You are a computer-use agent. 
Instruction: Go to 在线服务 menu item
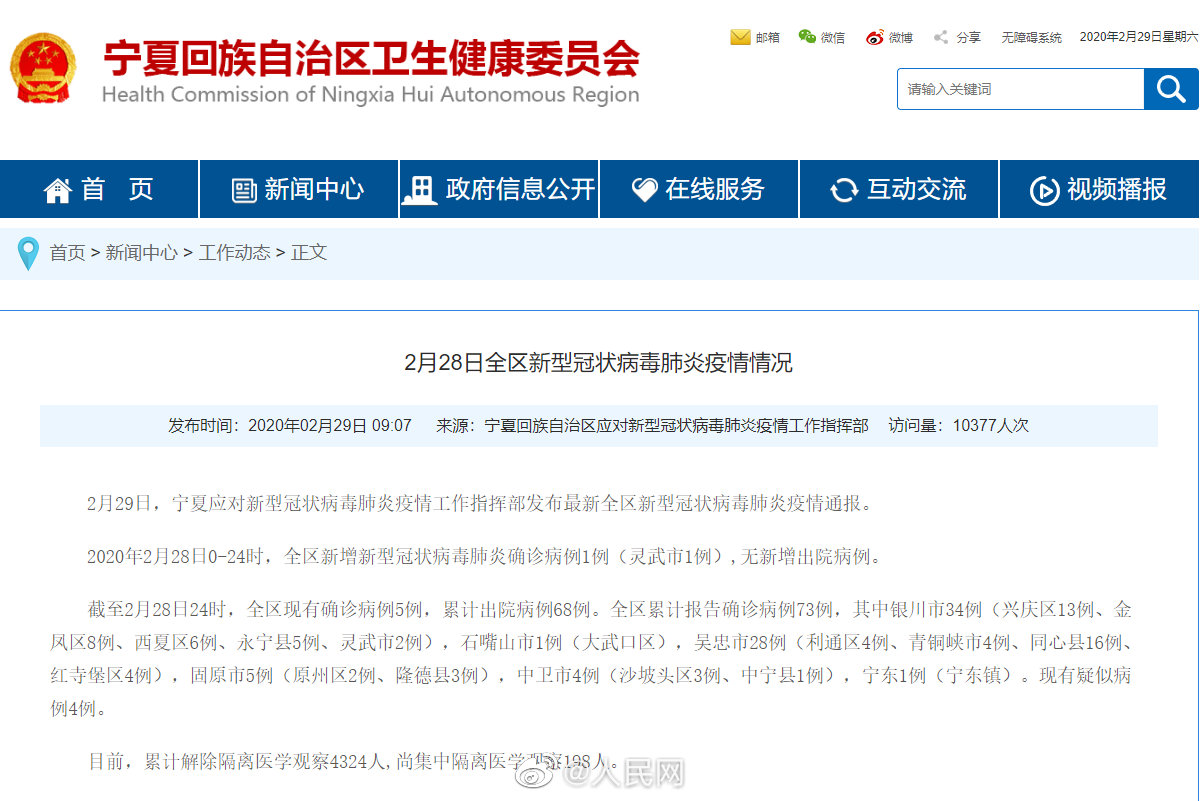699,189
